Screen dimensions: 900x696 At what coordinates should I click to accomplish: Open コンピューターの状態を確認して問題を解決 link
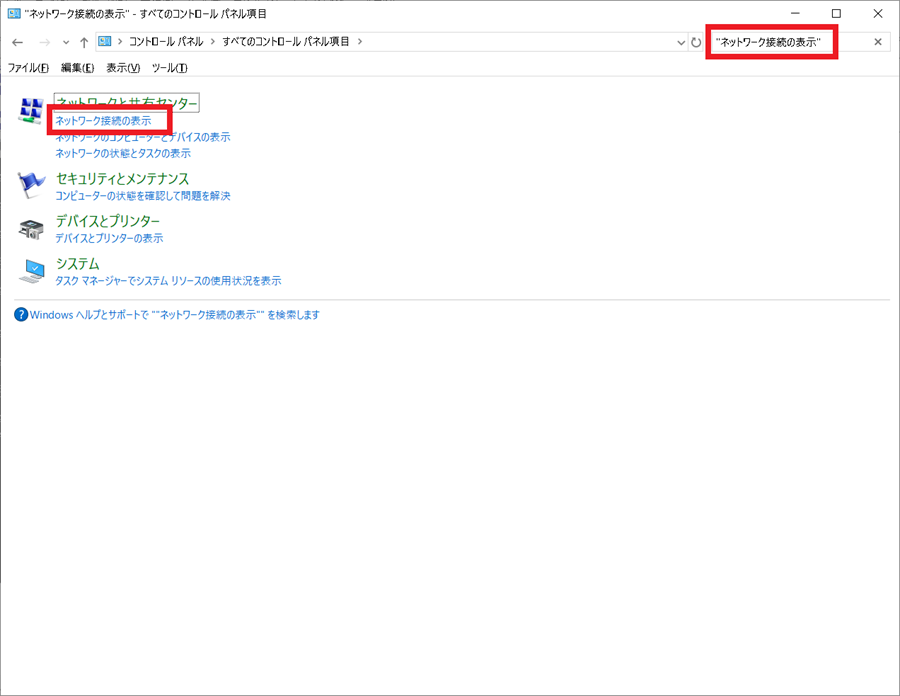142,196
